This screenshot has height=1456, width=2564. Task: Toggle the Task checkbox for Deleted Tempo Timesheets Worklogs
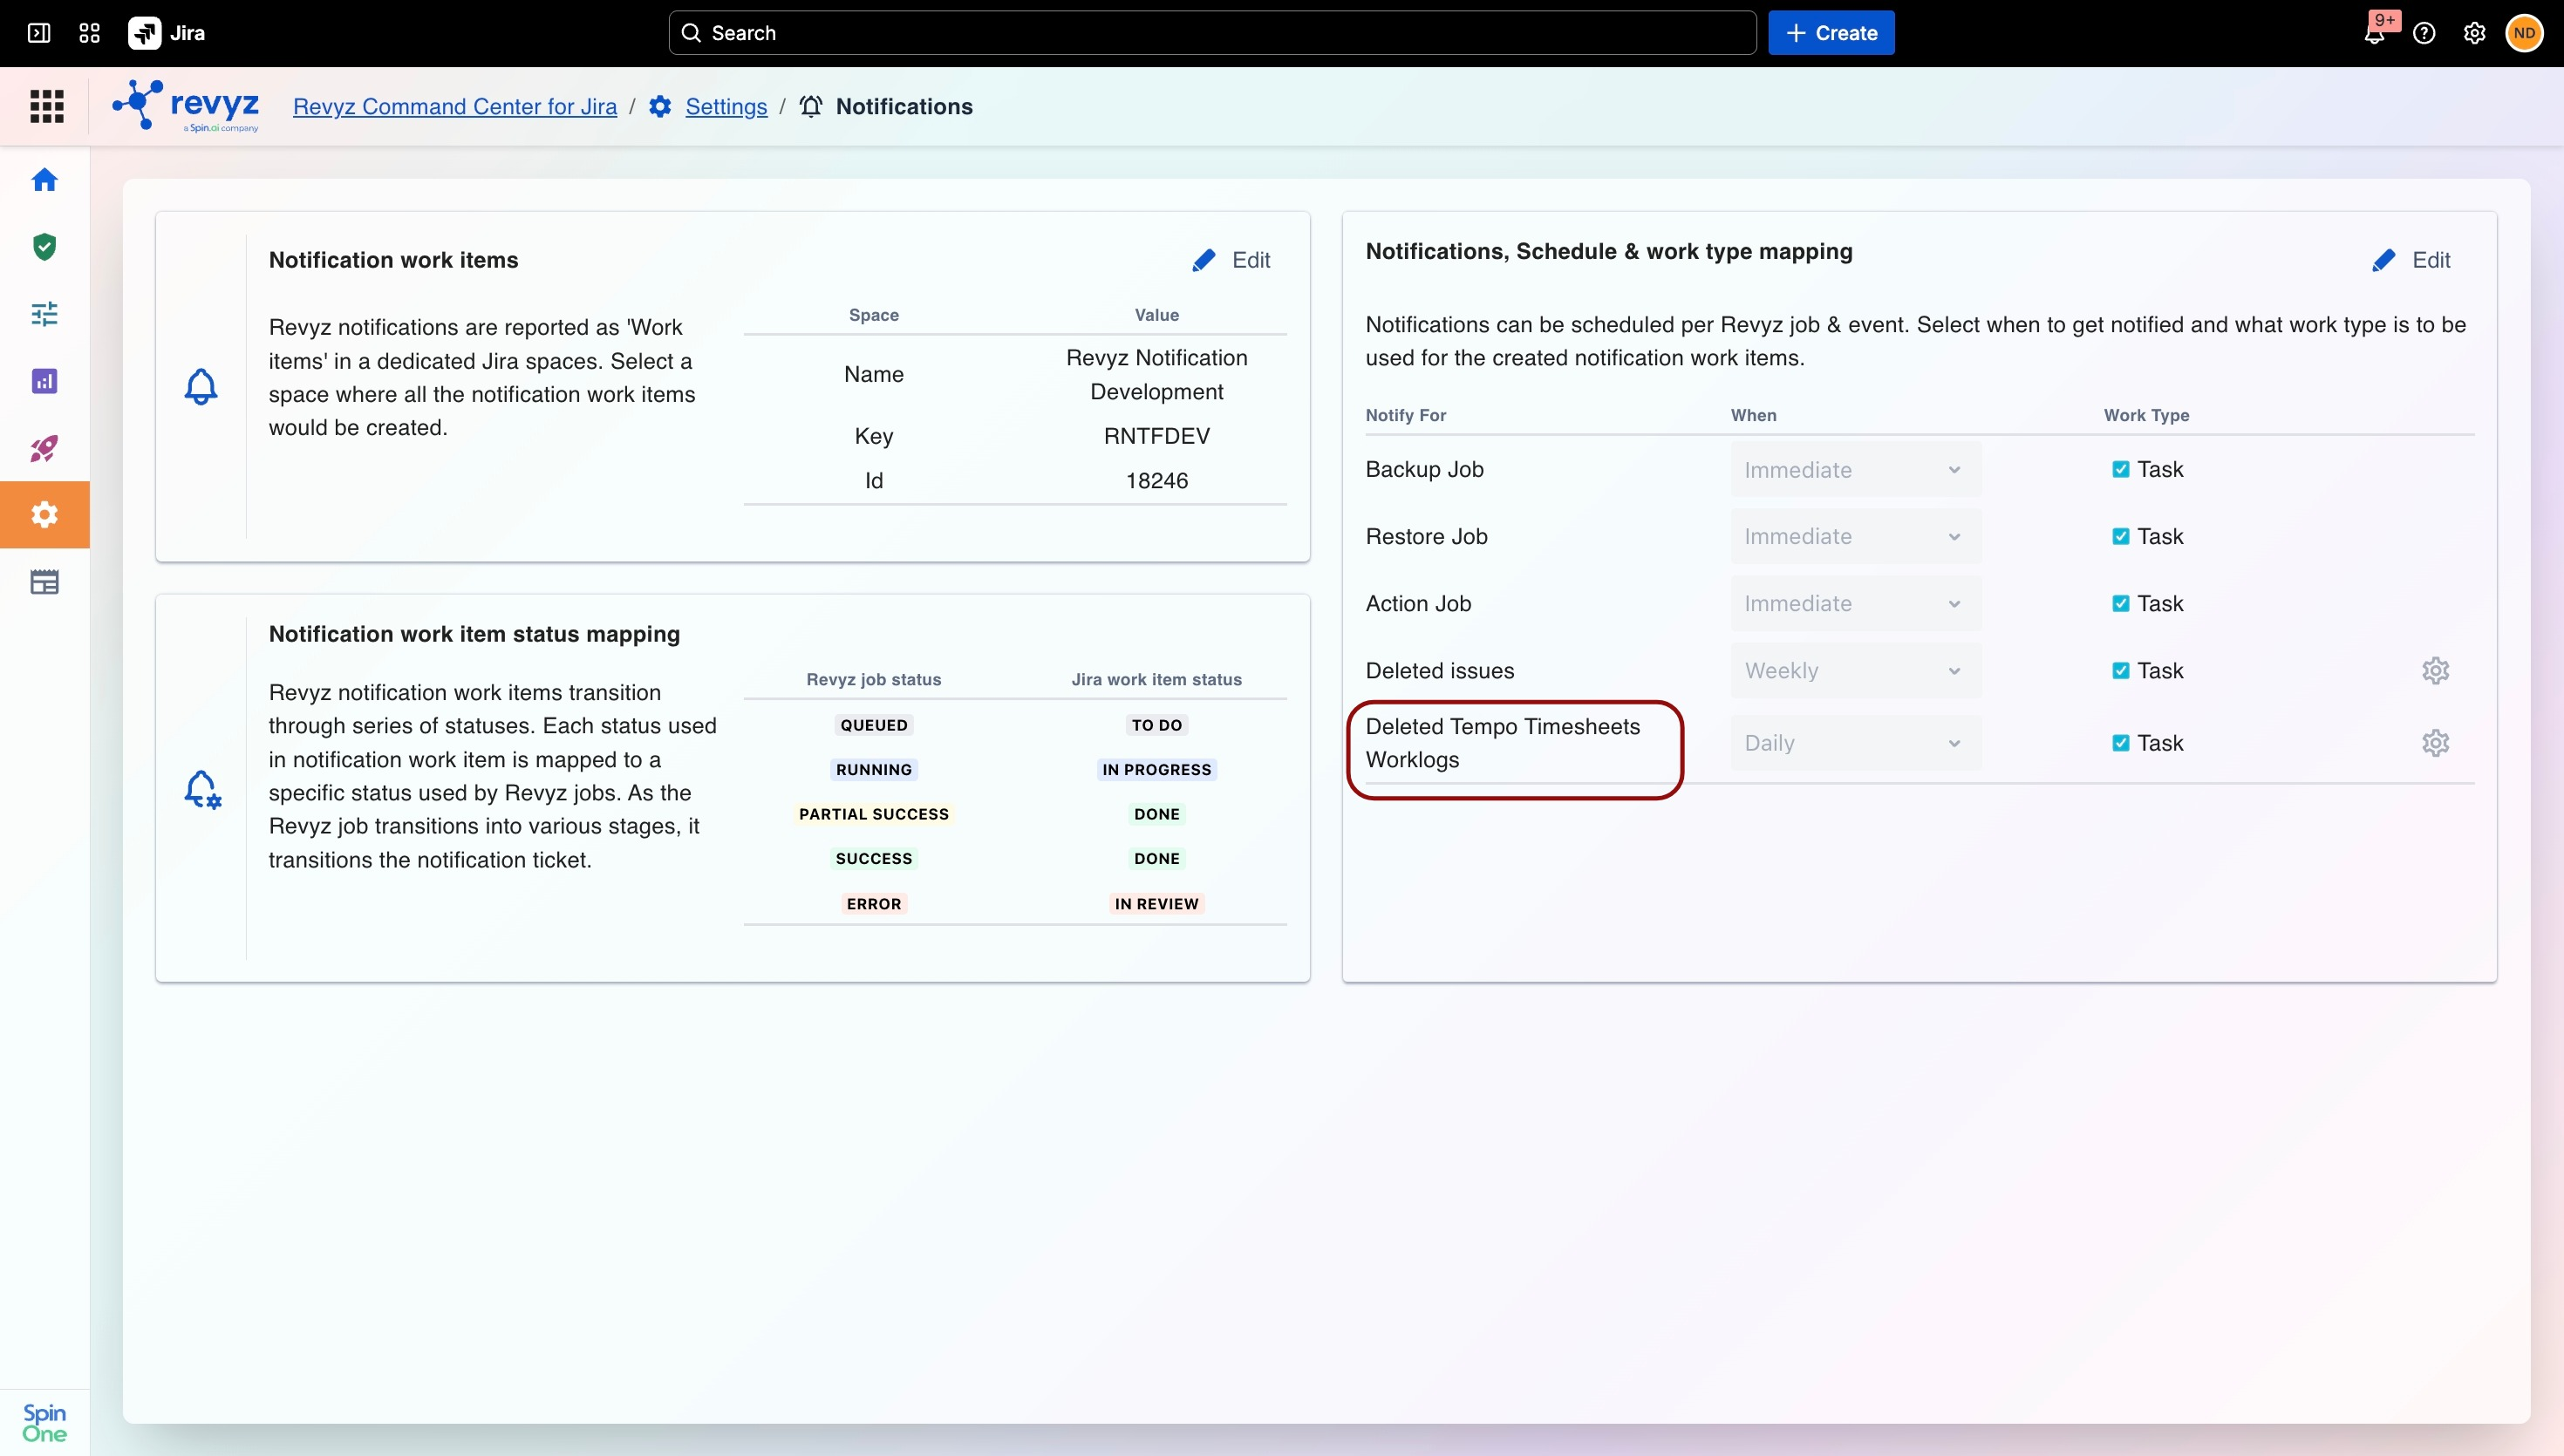click(x=2120, y=743)
